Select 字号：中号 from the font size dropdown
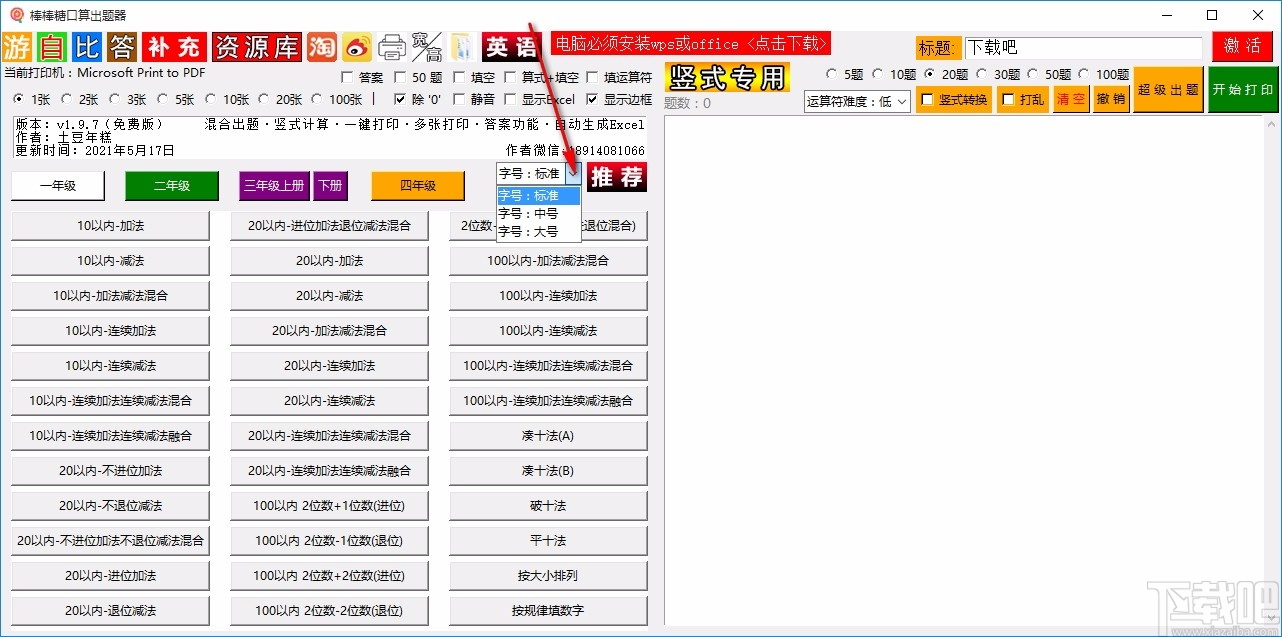Viewport: 1282px width, 637px height. point(530,213)
